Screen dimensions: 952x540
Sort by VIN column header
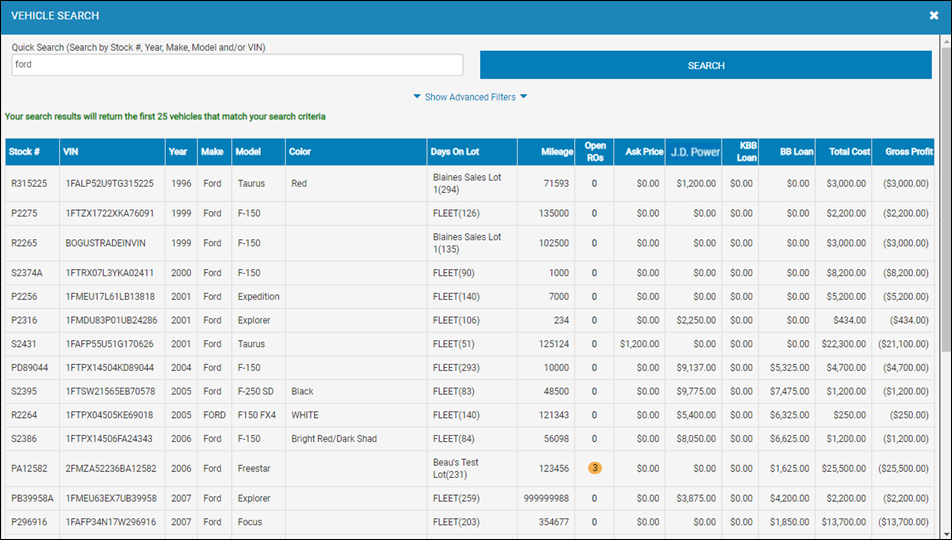pyautogui.click(x=112, y=152)
